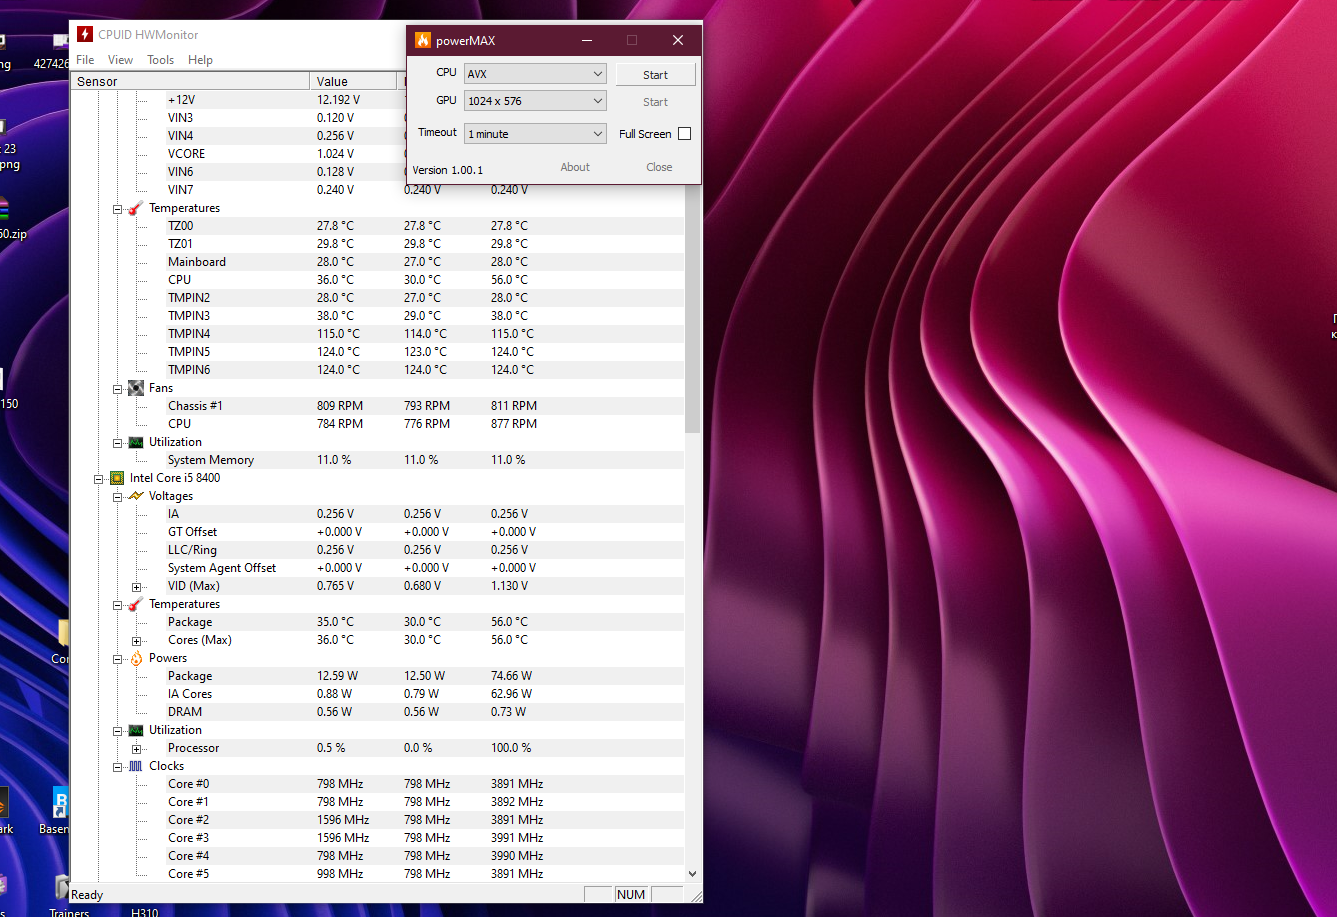Collapse the Temperatures node above TZ00
Image resolution: width=1337 pixels, height=917 pixels.
tap(117, 209)
